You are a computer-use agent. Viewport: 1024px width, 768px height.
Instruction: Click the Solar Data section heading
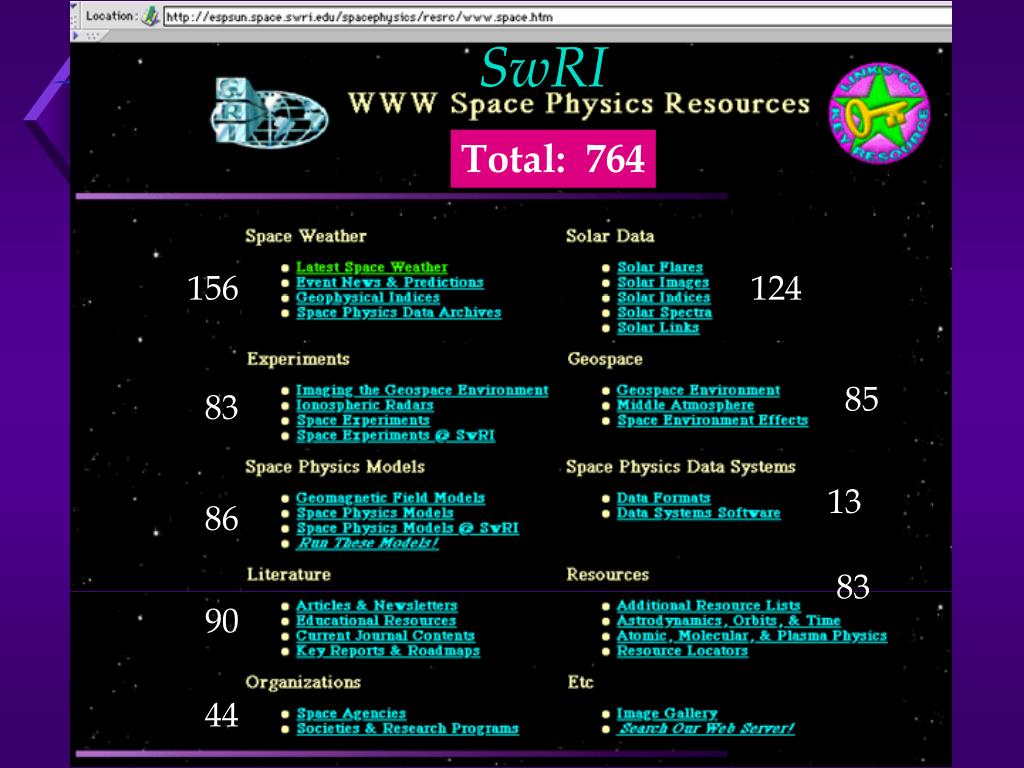[610, 236]
